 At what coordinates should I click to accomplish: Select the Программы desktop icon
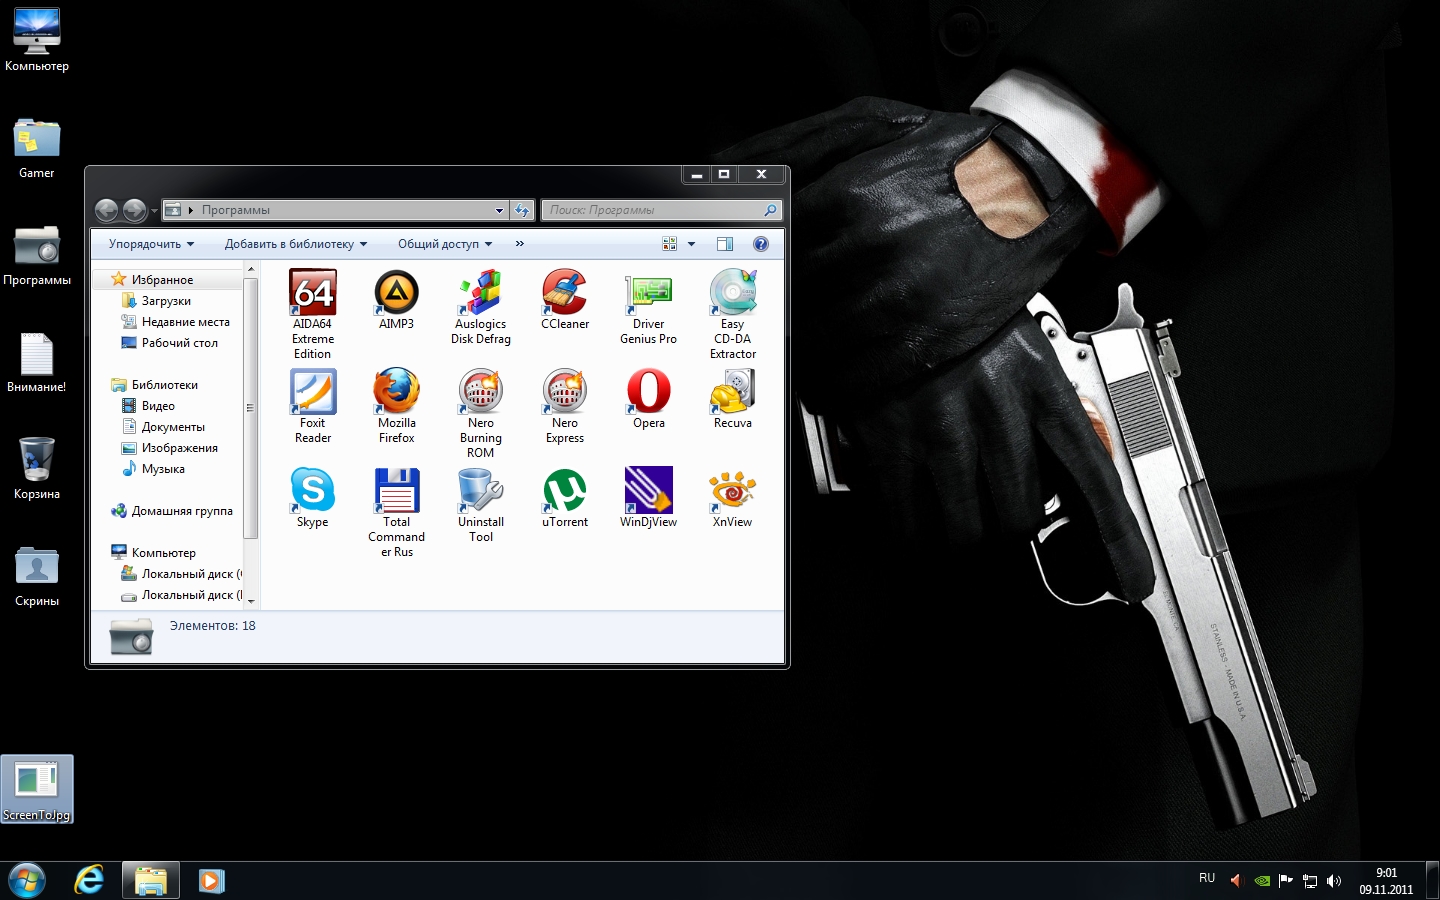[x=37, y=254]
